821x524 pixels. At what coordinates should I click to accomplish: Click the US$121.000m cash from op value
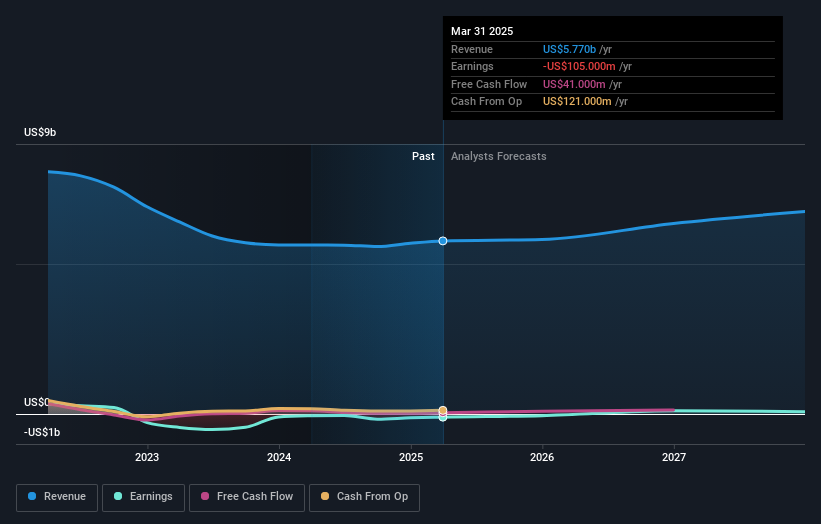[x=577, y=102]
